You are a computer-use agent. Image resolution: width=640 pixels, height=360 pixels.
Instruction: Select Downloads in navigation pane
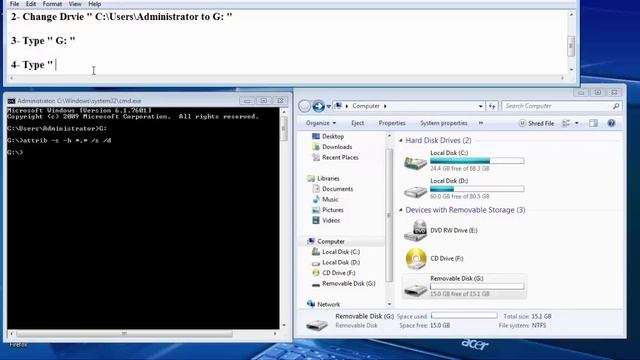point(332,147)
